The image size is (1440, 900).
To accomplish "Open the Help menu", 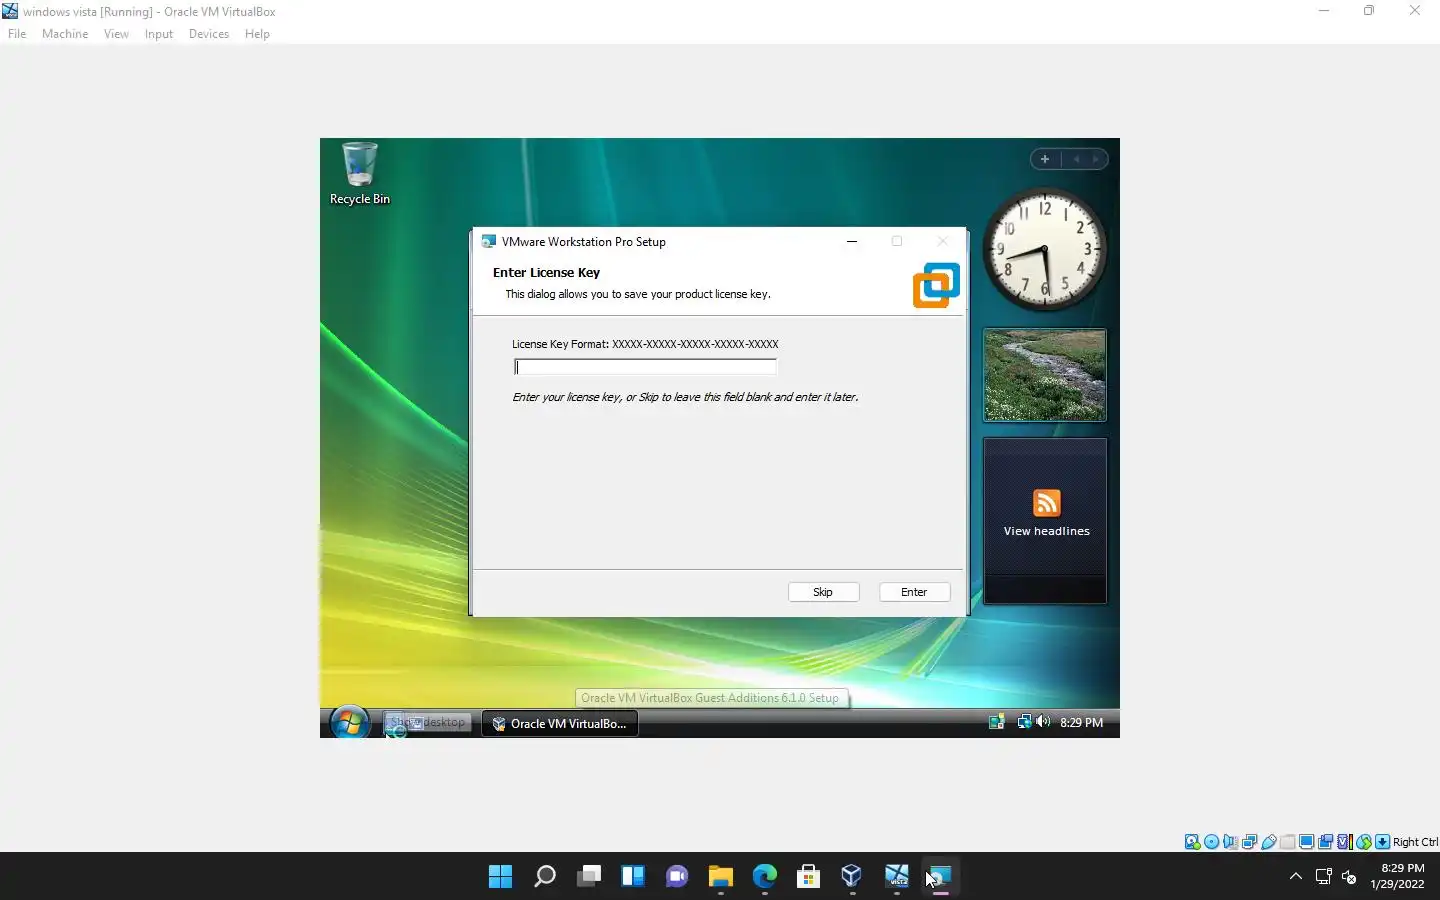I will [x=257, y=34].
